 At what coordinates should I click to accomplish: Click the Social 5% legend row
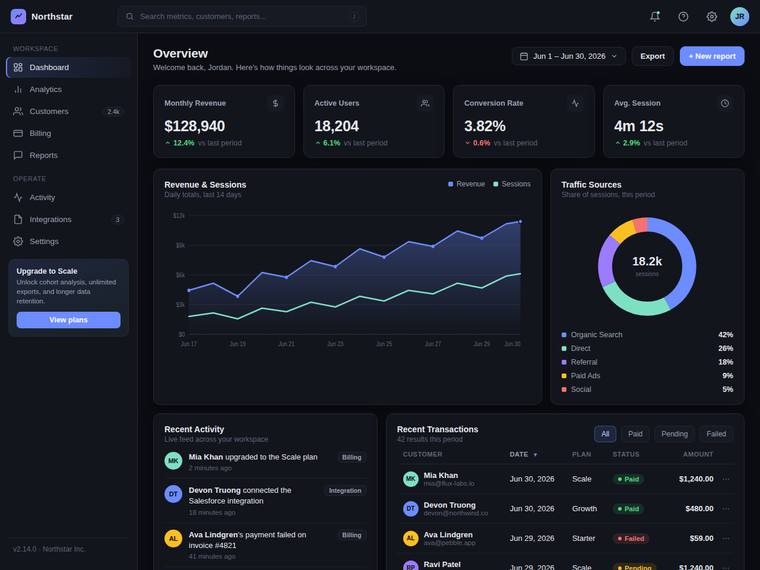click(647, 389)
